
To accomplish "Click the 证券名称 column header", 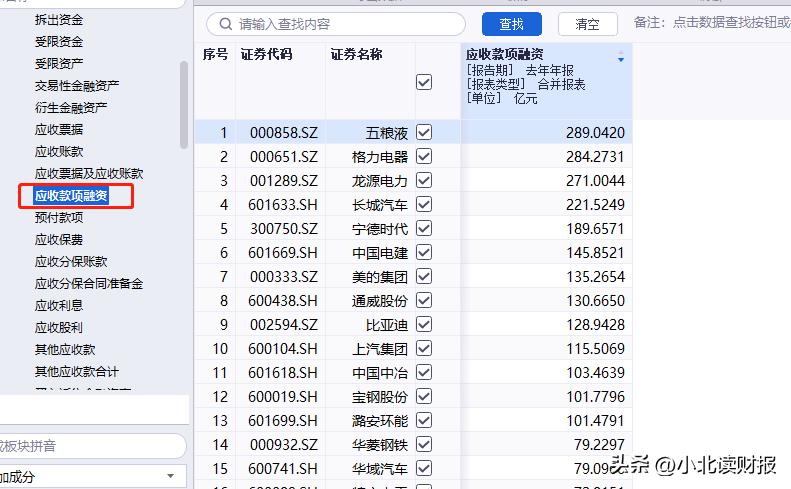I will click(356, 54).
